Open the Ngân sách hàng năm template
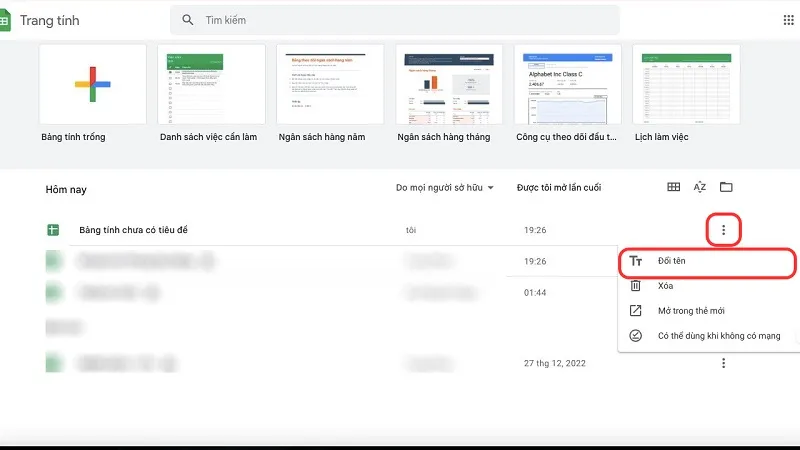The width and height of the screenshot is (800, 450). coord(329,84)
